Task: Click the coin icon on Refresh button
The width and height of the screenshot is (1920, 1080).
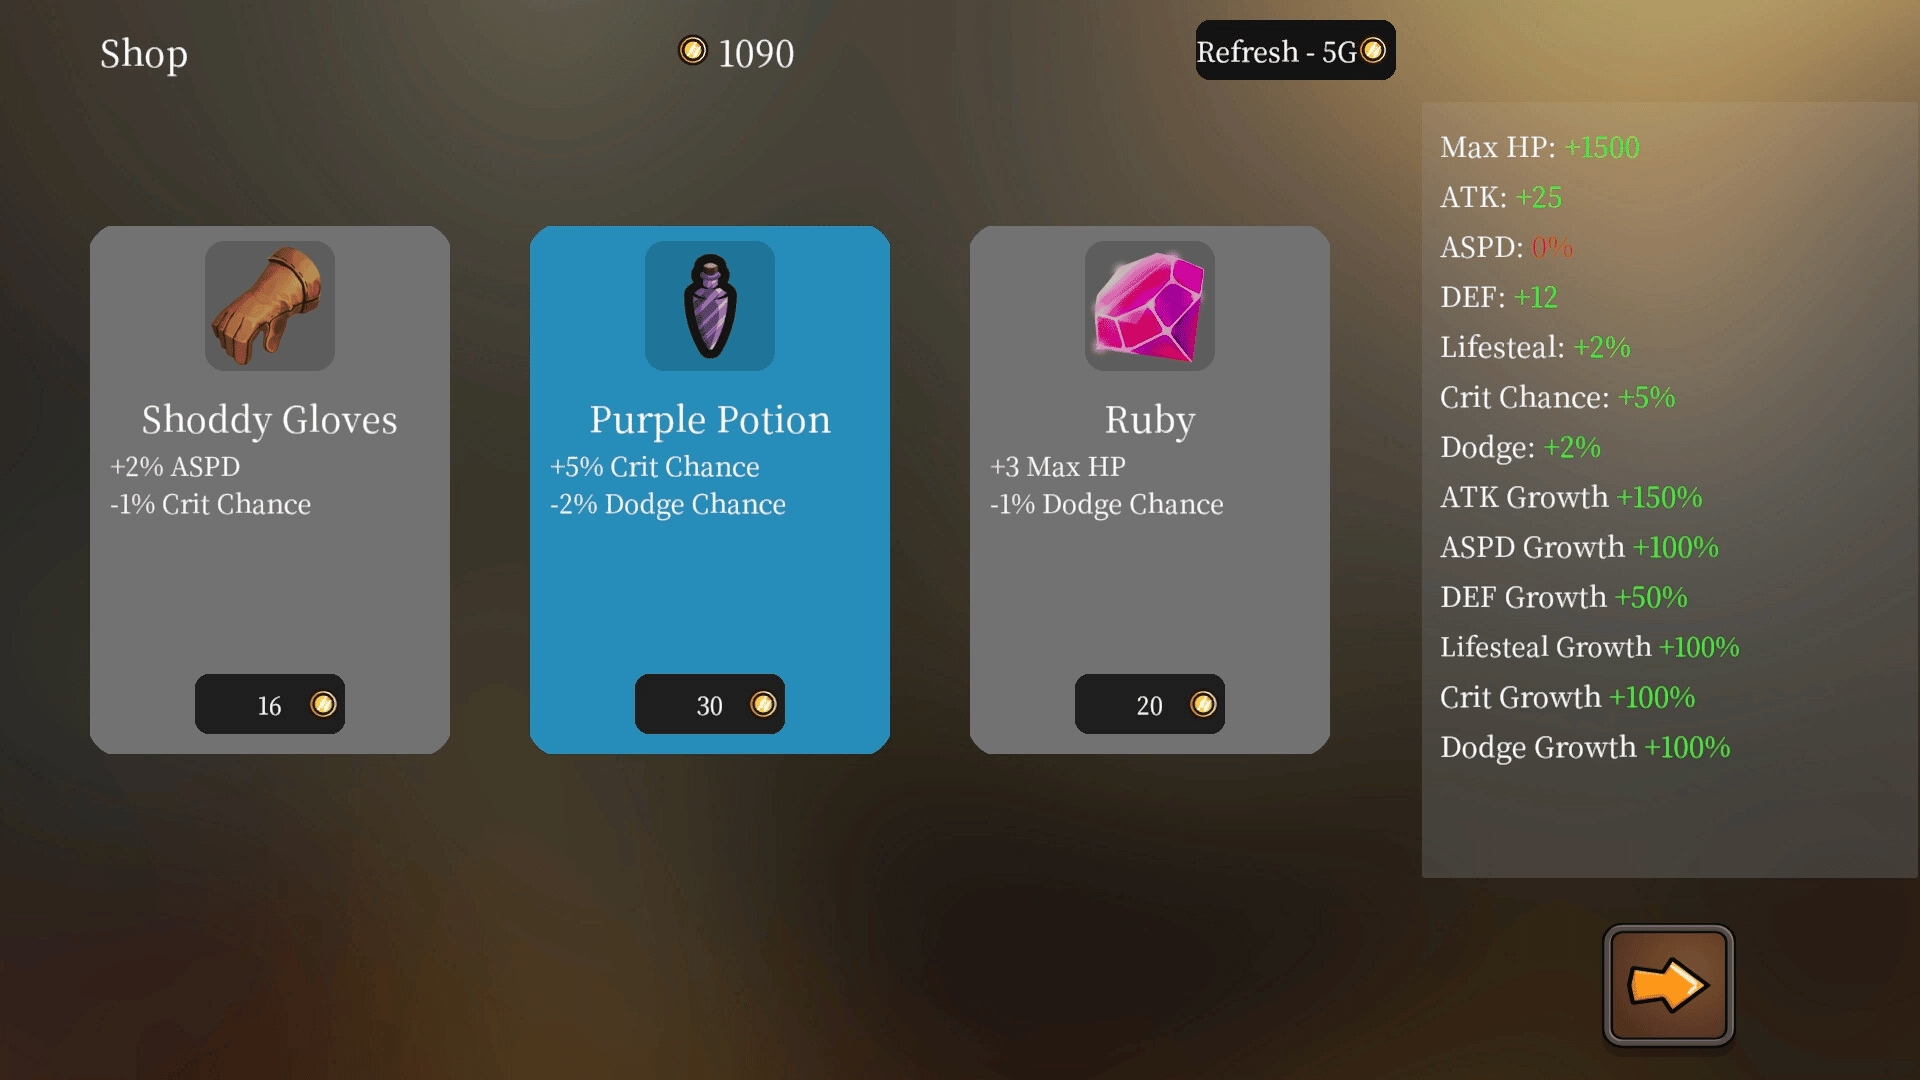Action: pos(1373,50)
